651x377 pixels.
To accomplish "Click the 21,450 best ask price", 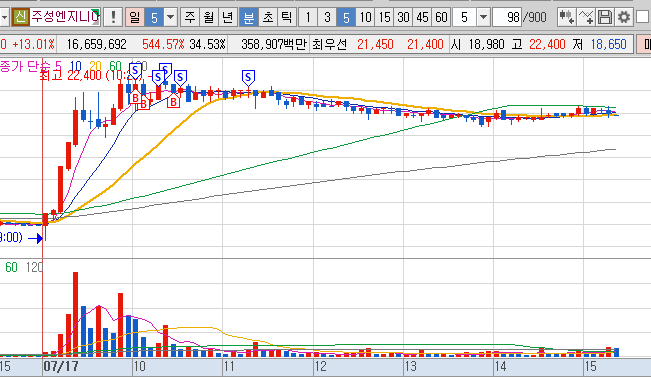I will coord(375,44).
